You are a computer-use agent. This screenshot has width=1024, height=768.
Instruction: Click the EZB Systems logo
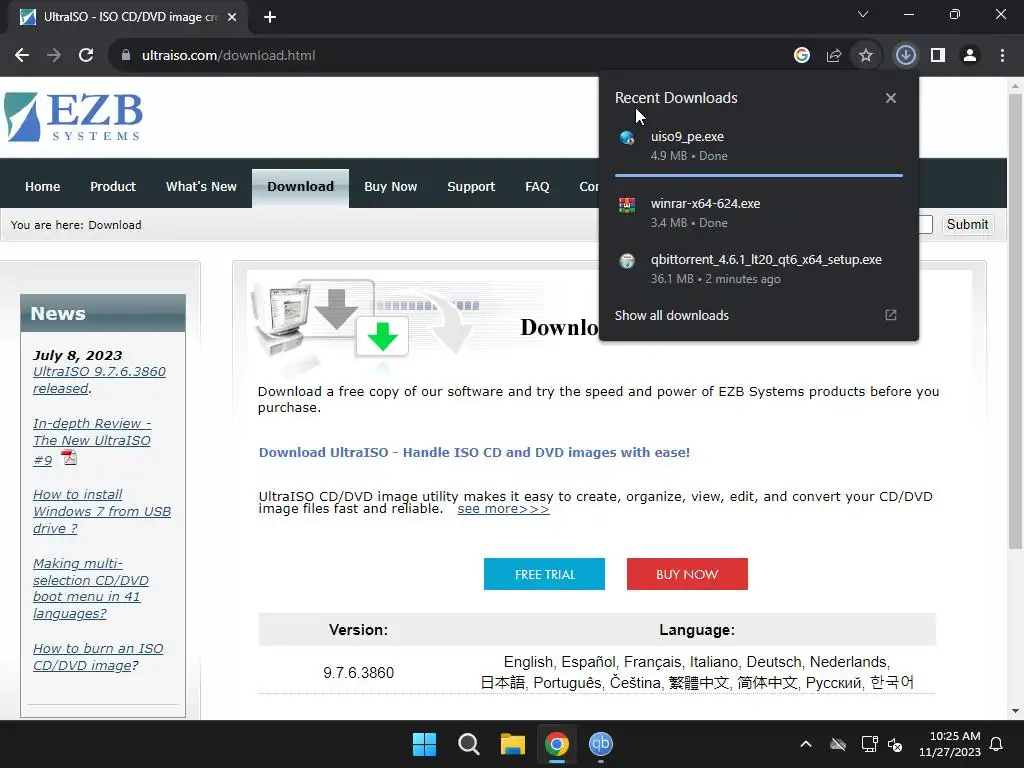[73, 117]
